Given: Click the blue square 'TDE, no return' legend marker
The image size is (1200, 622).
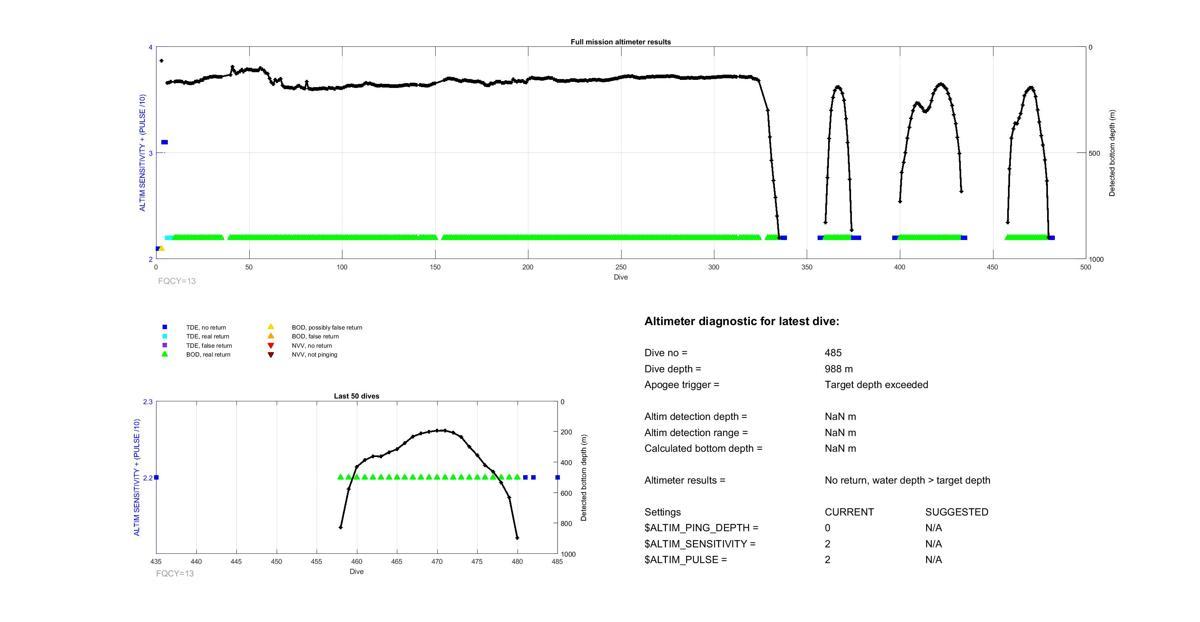Looking at the screenshot, I should click(x=164, y=327).
